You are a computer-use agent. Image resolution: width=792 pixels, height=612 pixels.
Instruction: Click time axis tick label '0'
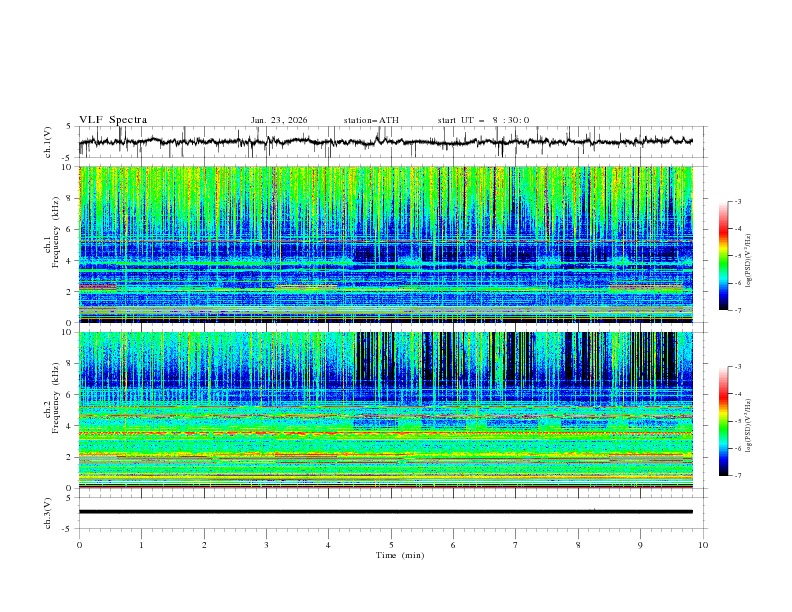pyautogui.click(x=79, y=545)
